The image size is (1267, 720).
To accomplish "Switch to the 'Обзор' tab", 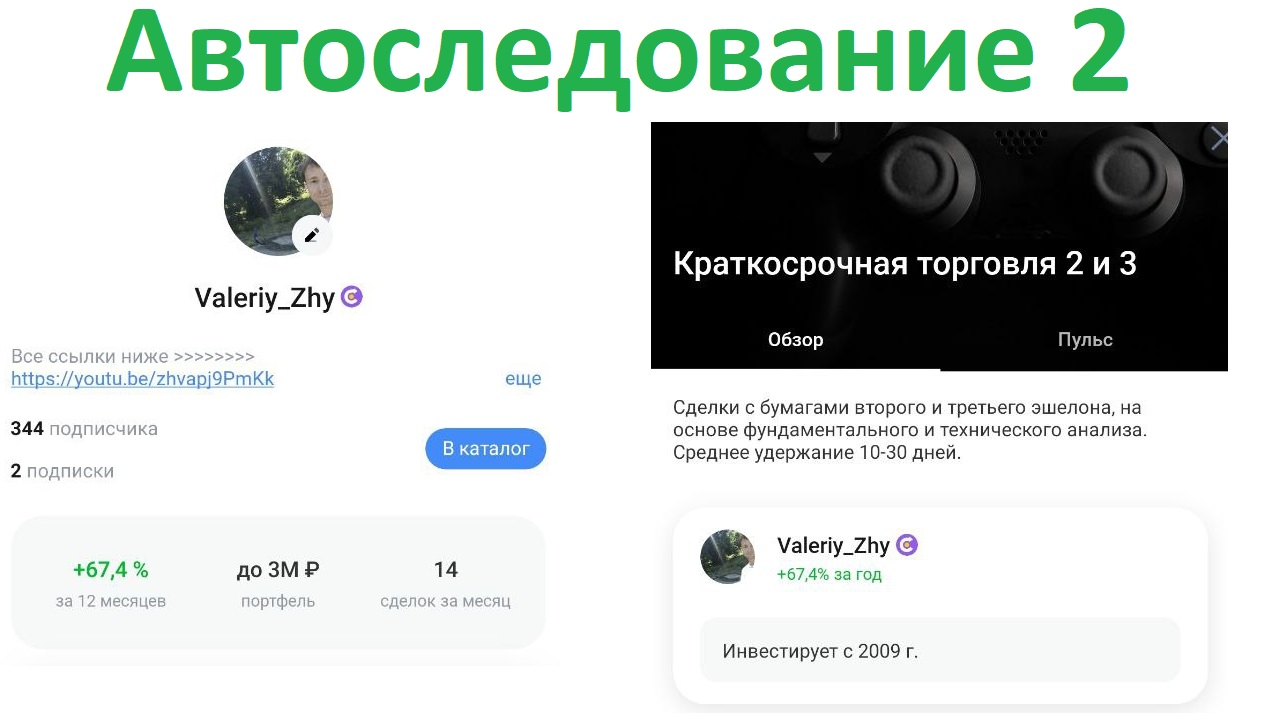I will pos(796,340).
